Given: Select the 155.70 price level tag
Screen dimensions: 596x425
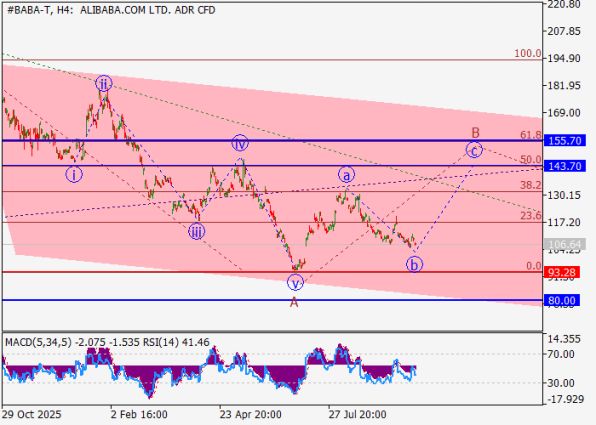Looking at the screenshot, I should [565, 141].
